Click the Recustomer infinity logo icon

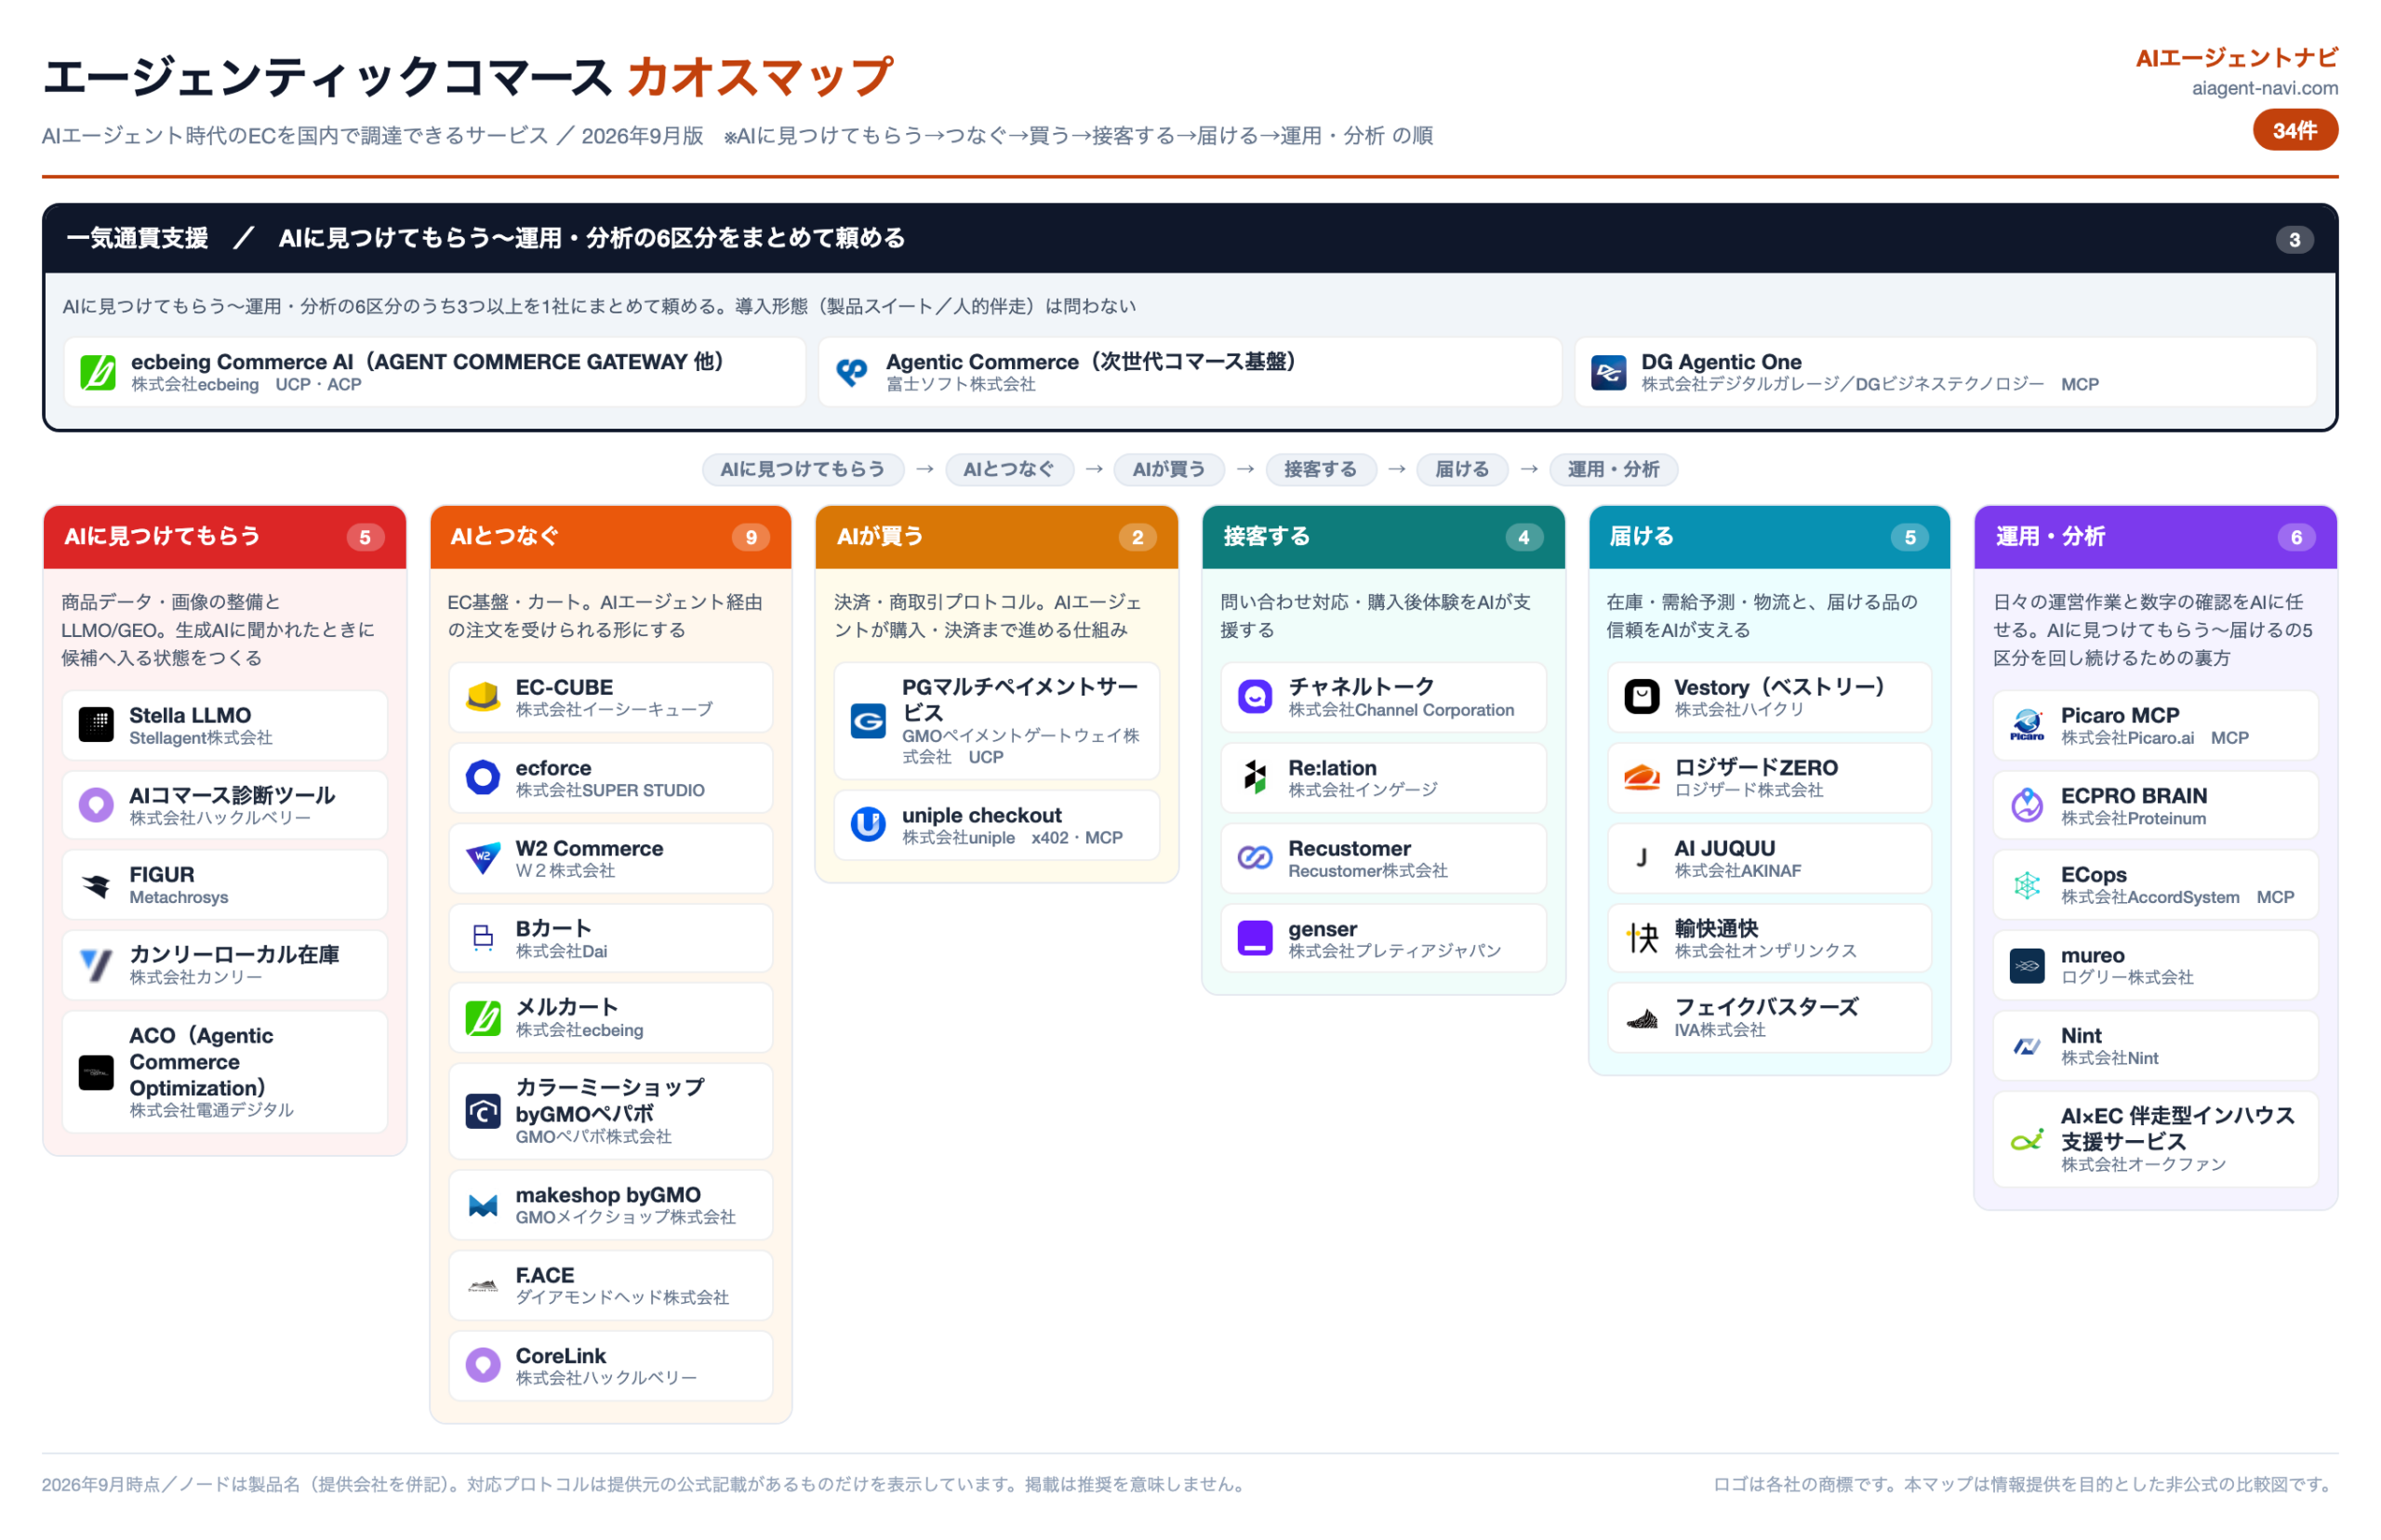click(x=1255, y=858)
